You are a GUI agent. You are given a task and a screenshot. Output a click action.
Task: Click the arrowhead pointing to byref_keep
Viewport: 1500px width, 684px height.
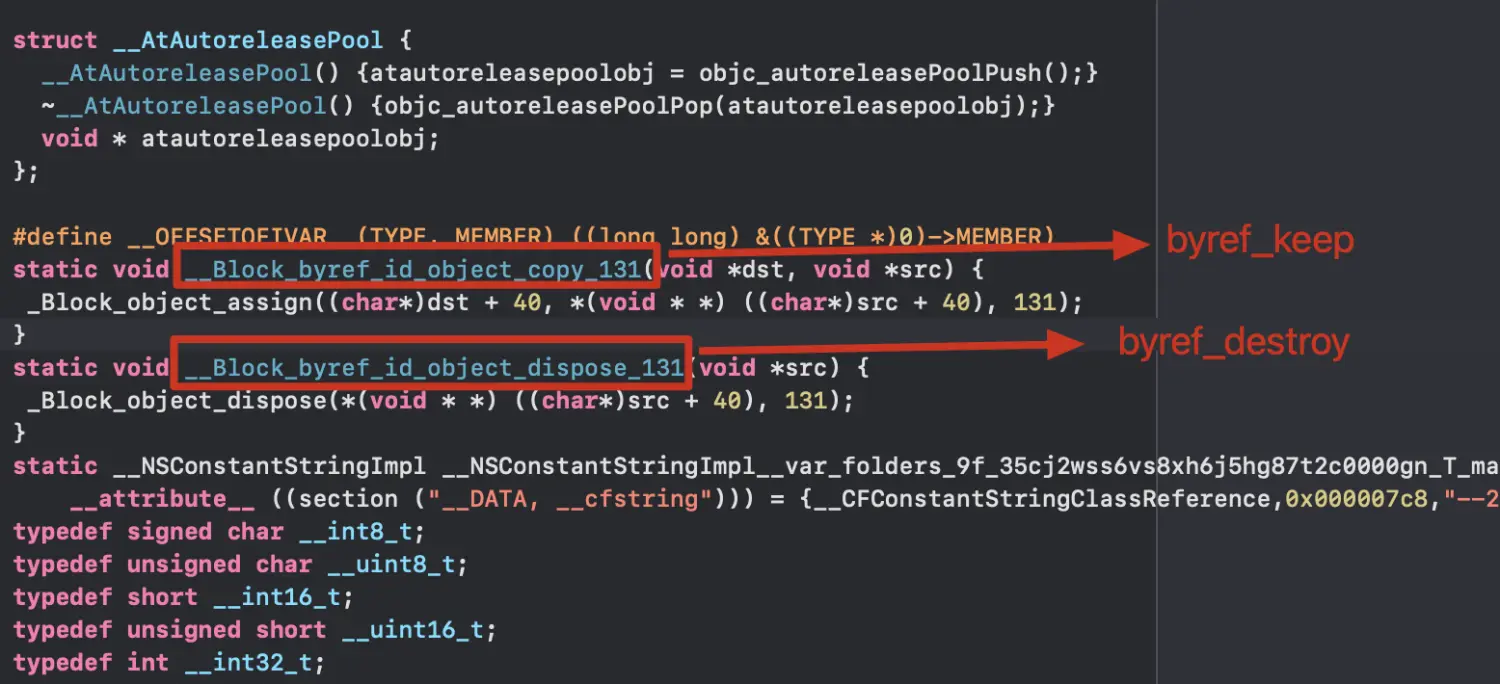tap(1131, 243)
